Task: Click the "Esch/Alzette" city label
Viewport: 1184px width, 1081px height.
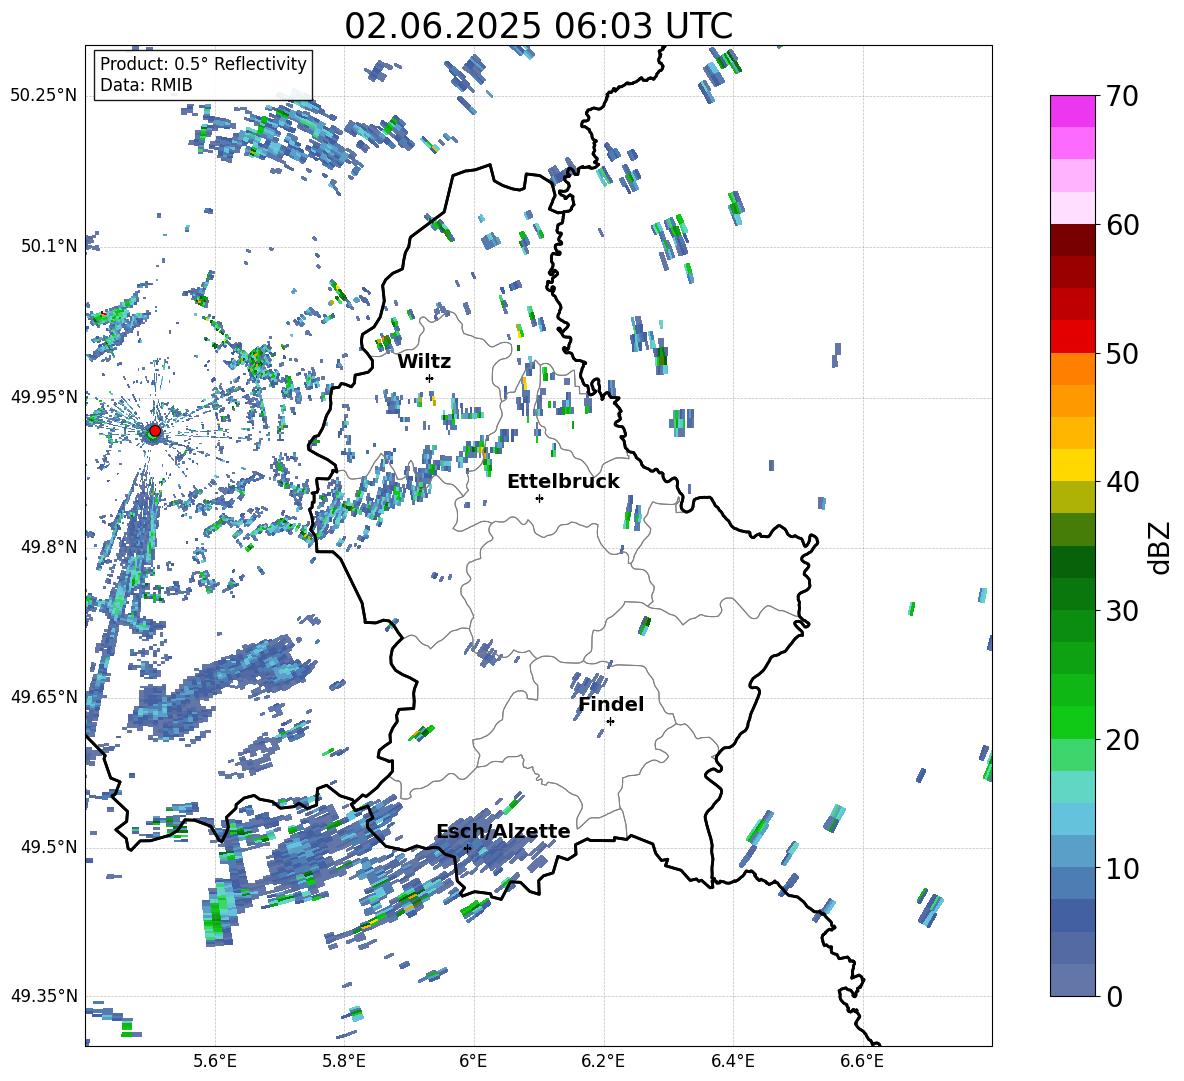Action: point(503,831)
